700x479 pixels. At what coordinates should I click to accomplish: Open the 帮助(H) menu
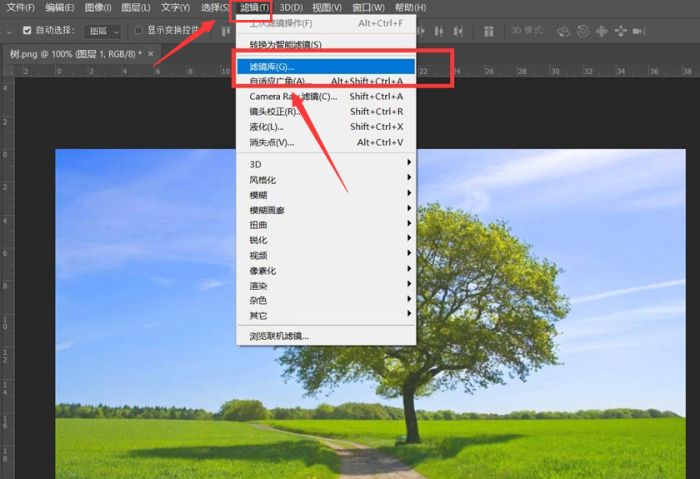410,8
